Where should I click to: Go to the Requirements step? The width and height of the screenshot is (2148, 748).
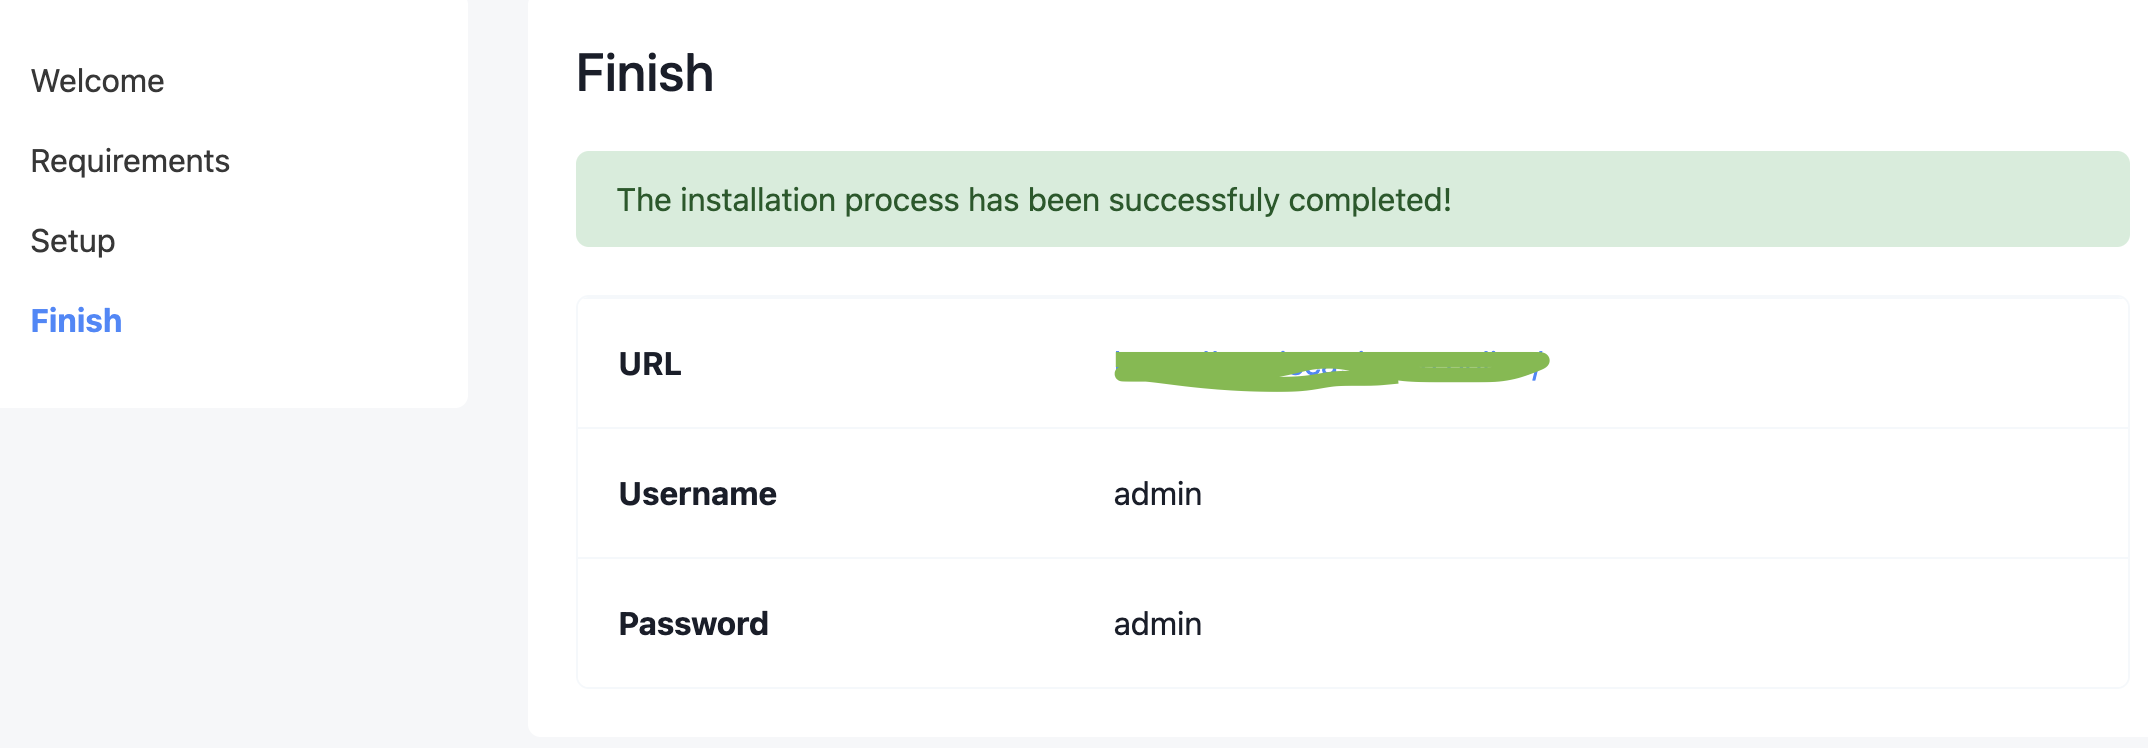click(x=130, y=161)
